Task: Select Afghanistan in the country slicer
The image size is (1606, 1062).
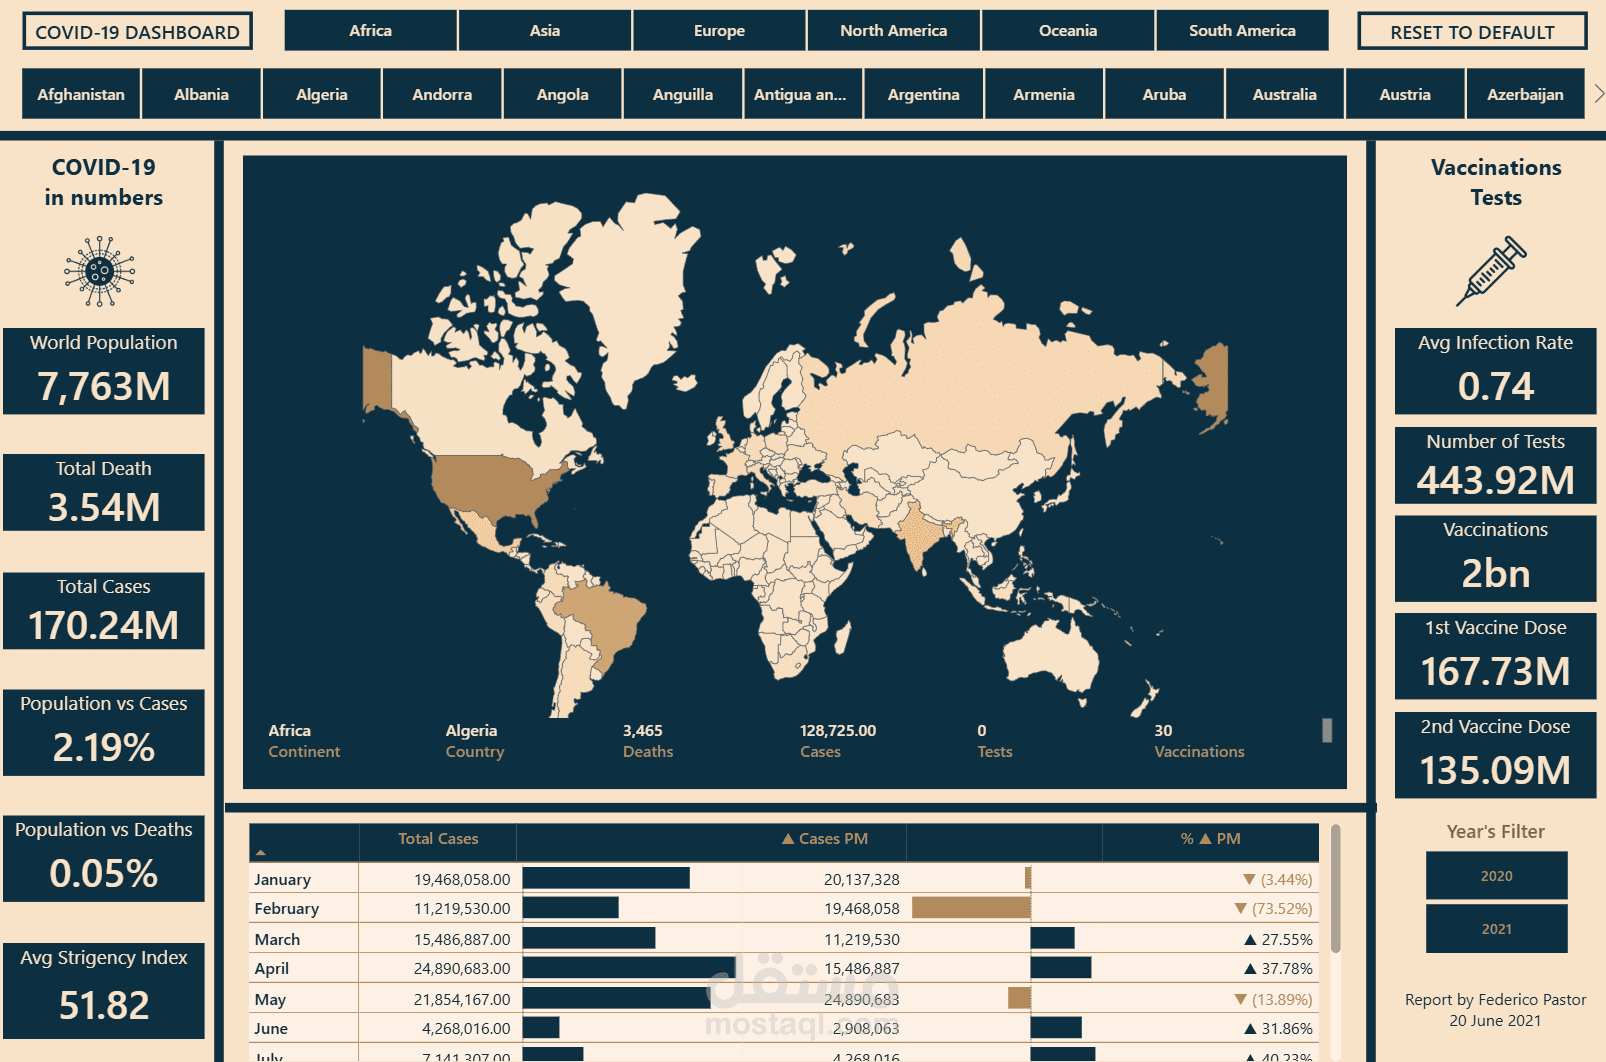Action: (81, 94)
